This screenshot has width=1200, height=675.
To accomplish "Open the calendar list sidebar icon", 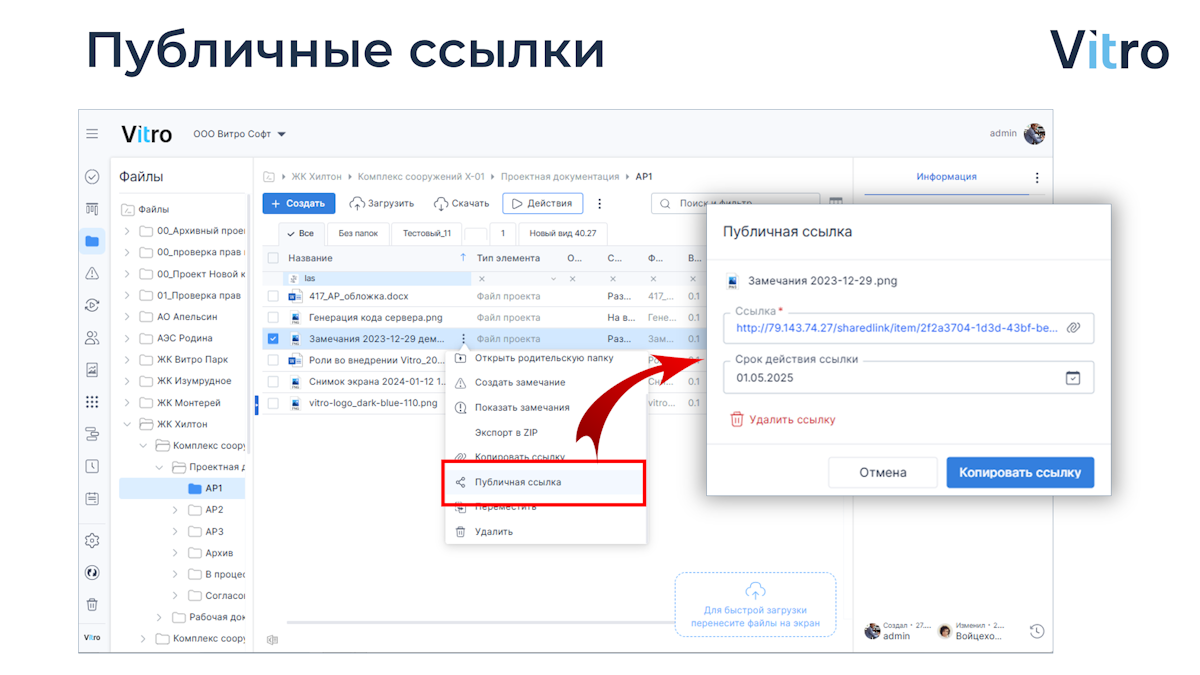I will pyautogui.click(x=92, y=498).
